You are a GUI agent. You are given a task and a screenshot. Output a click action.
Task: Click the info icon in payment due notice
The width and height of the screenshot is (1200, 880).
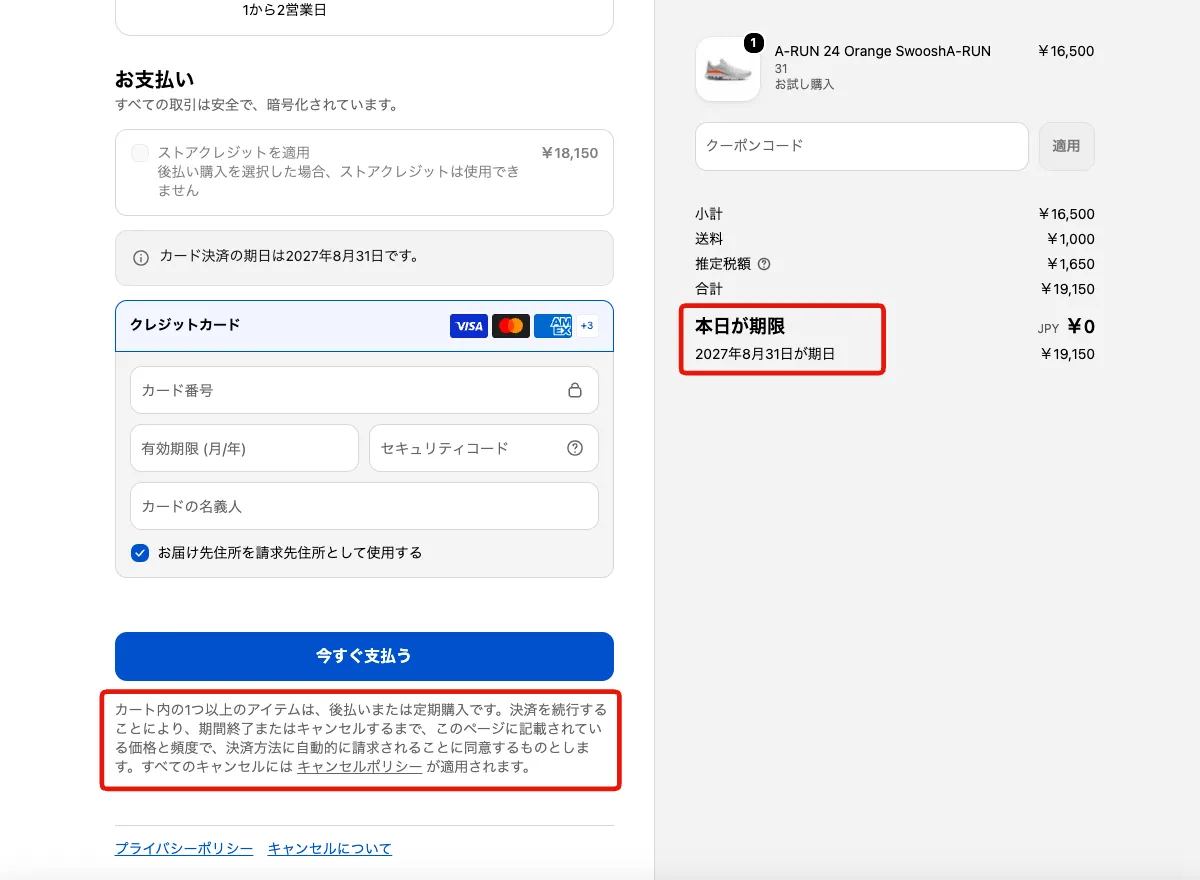point(141,258)
